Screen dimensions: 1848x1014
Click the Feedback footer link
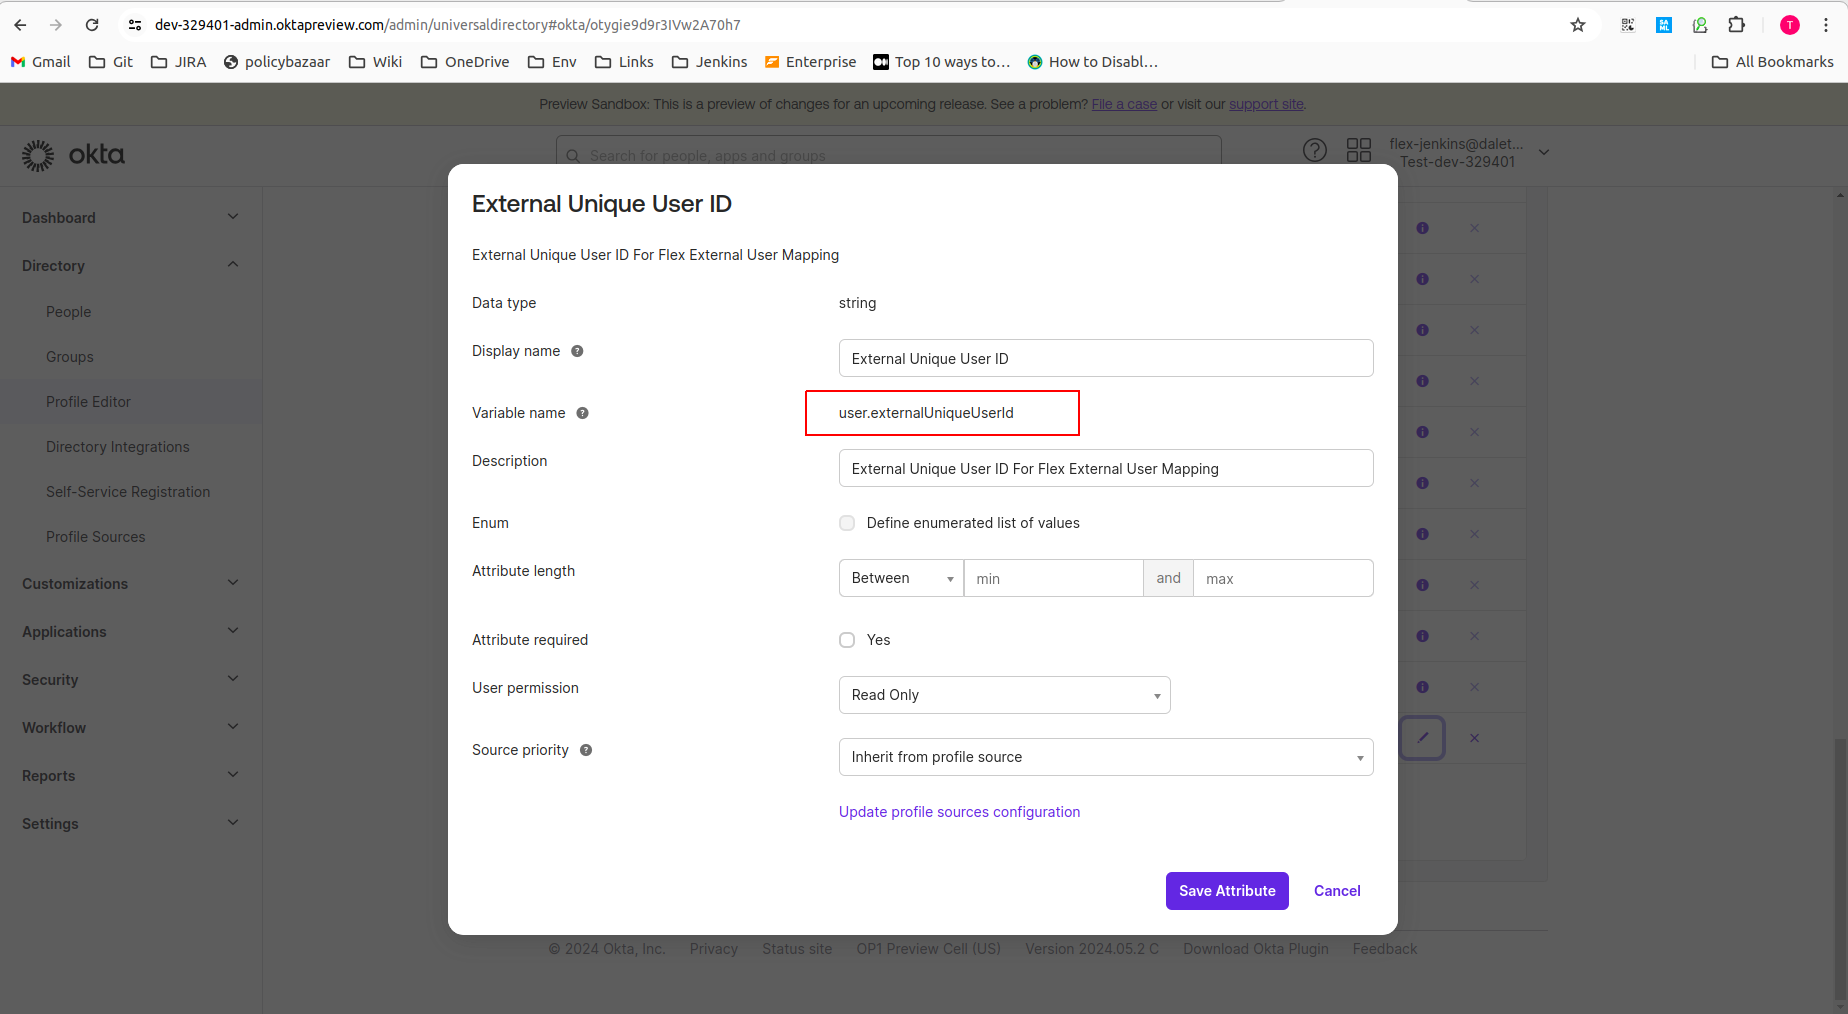[1385, 949]
